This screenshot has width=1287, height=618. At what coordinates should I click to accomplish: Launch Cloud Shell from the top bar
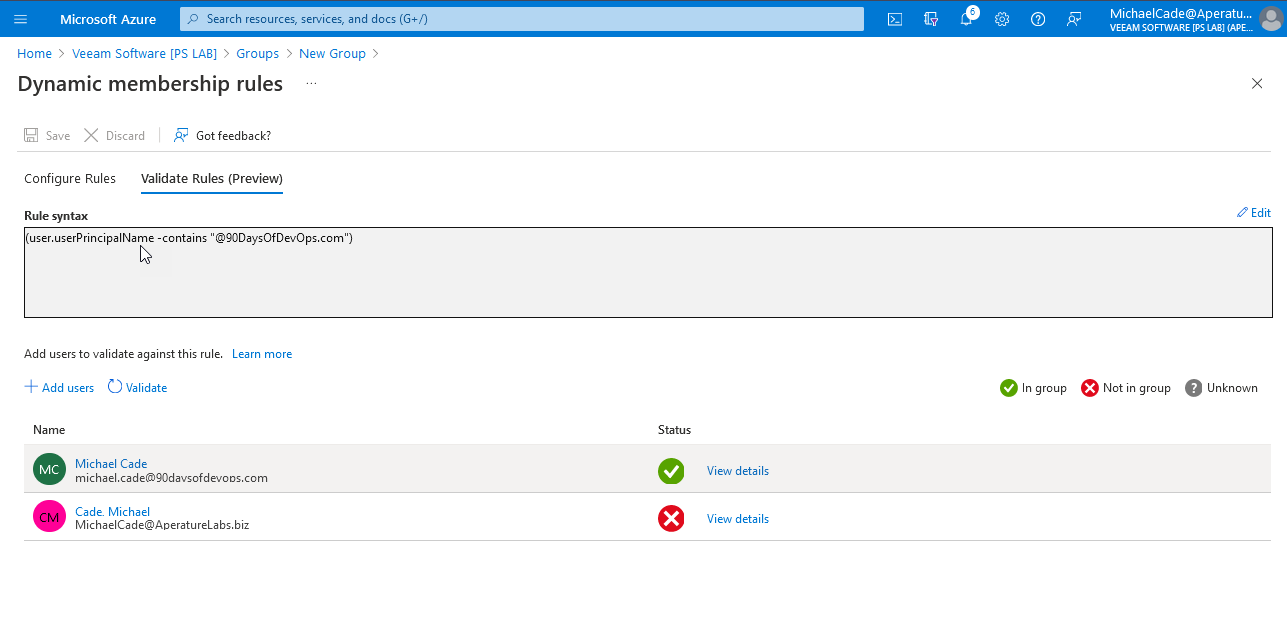click(x=895, y=19)
